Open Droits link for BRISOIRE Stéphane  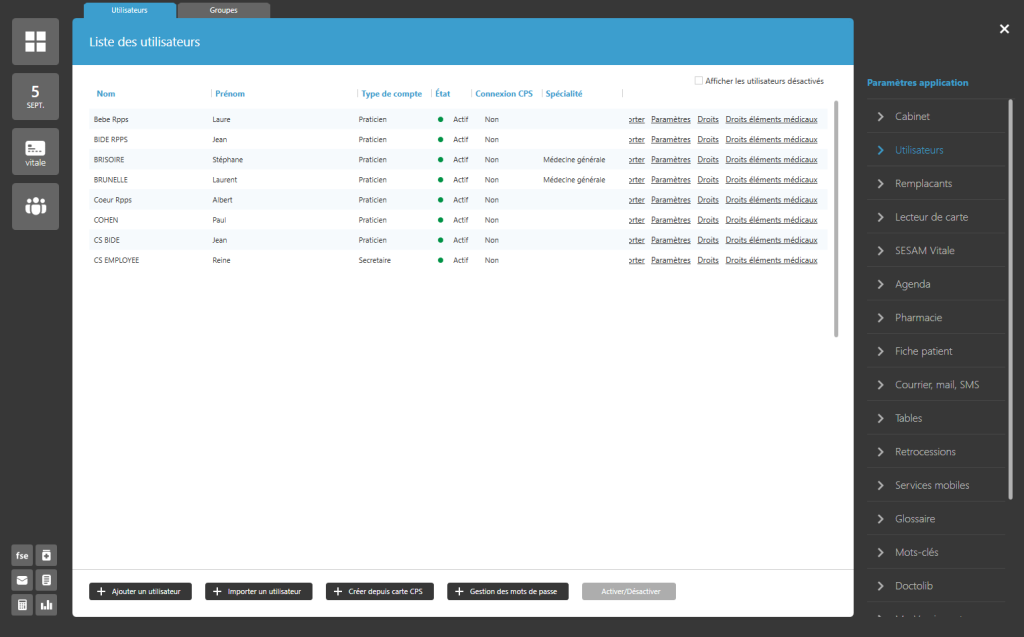coord(708,160)
